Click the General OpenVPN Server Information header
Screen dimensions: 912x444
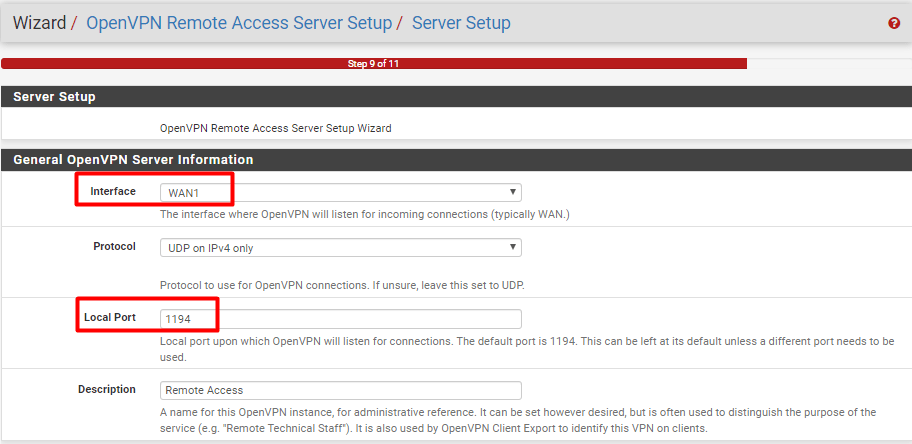[133, 159]
